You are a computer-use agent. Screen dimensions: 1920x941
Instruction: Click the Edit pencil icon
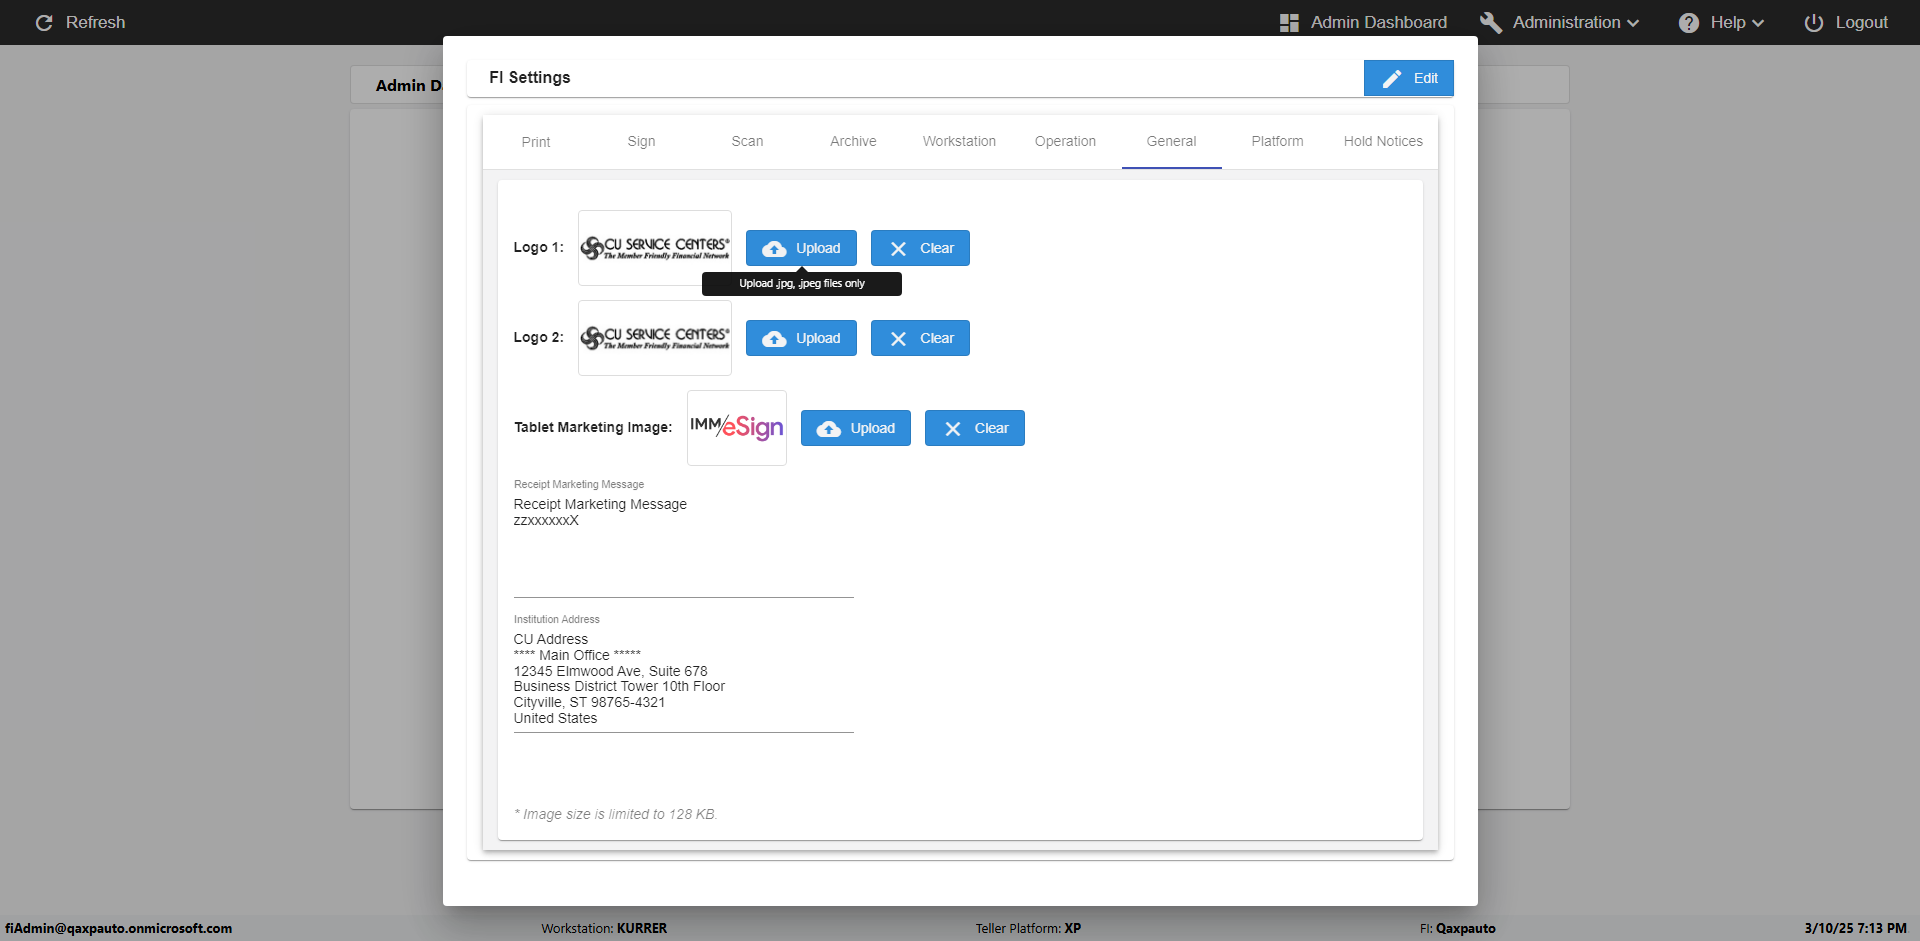coord(1392,78)
